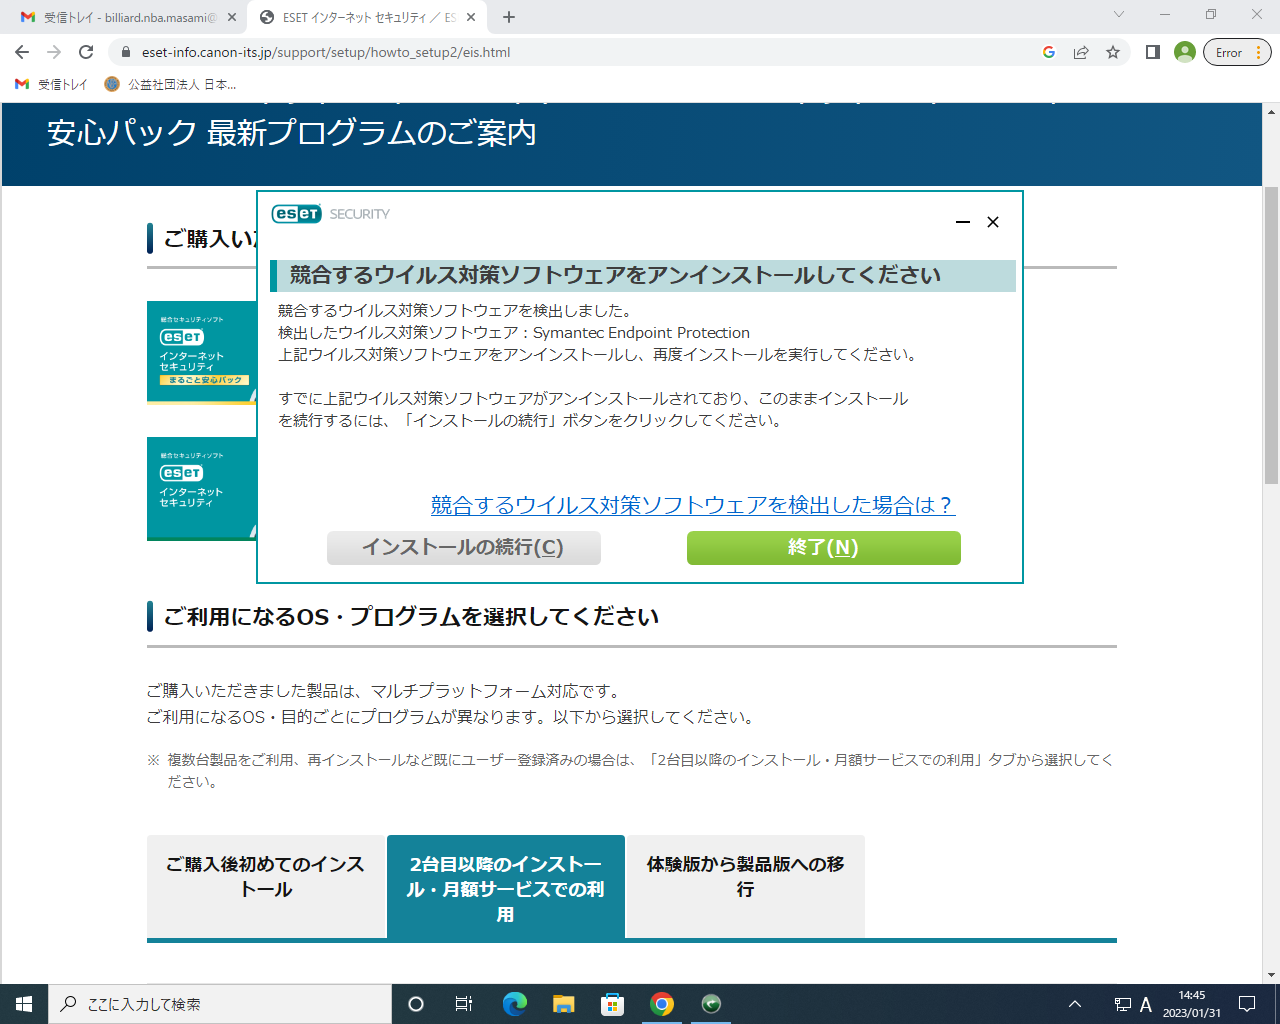1280x1024 pixels.
Task: Click the lower ESET インターネットセキュリティ product image
Action: click(202, 489)
